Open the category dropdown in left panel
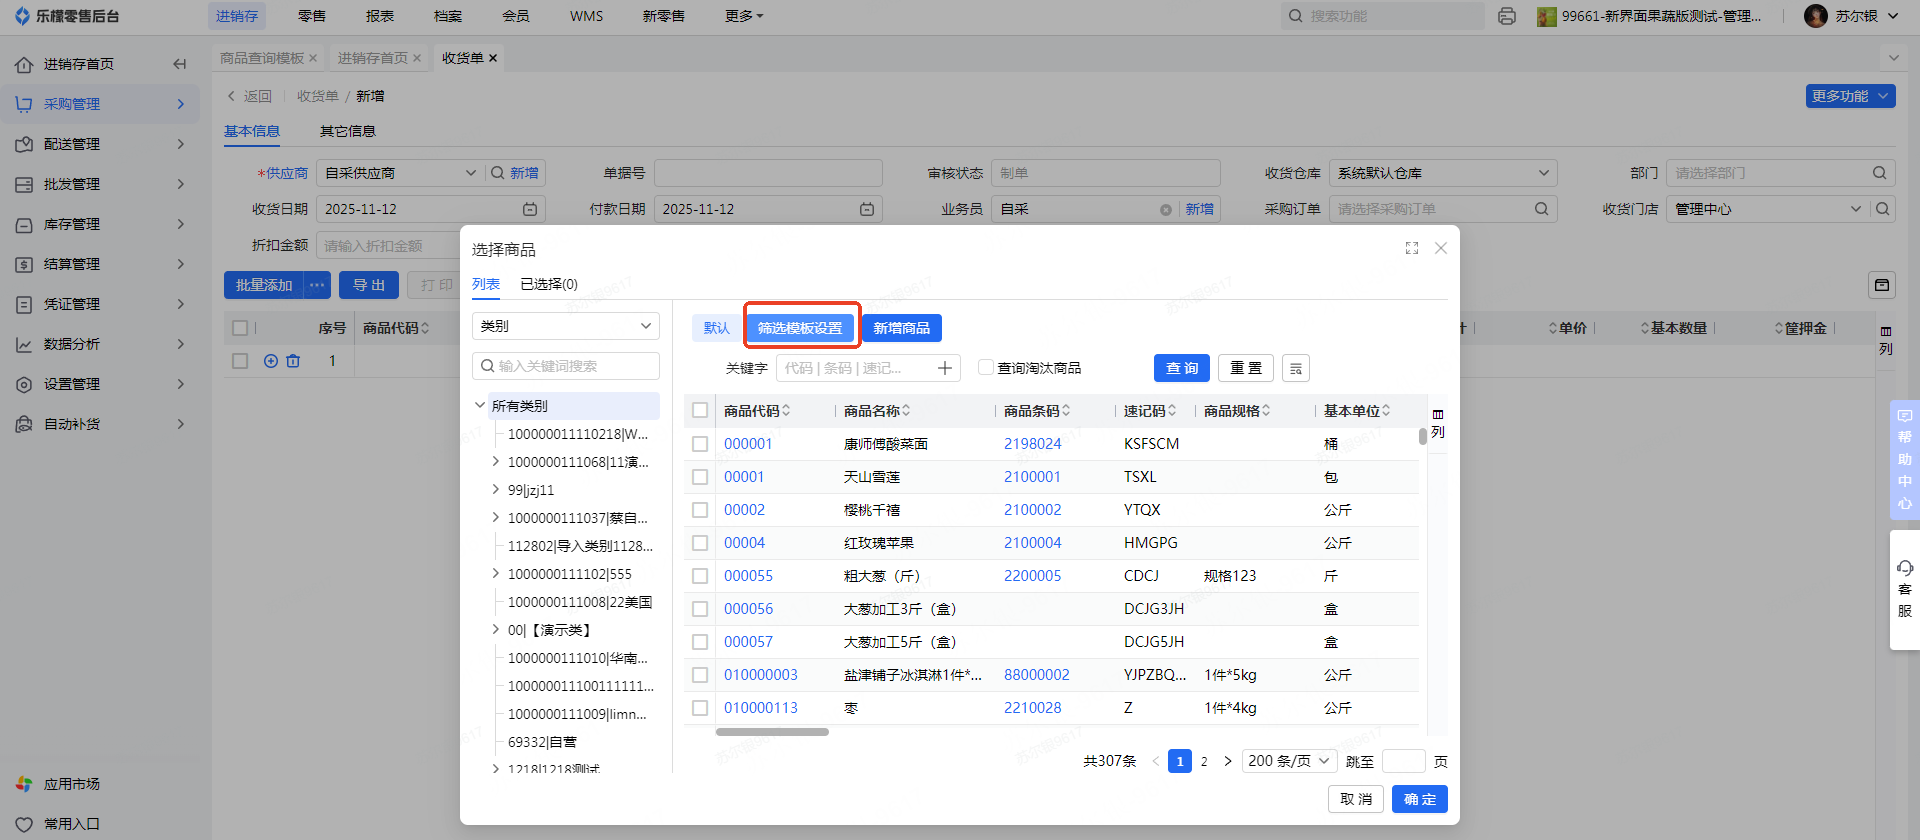The height and width of the screenshot is (840, 1920). [565, 326]
